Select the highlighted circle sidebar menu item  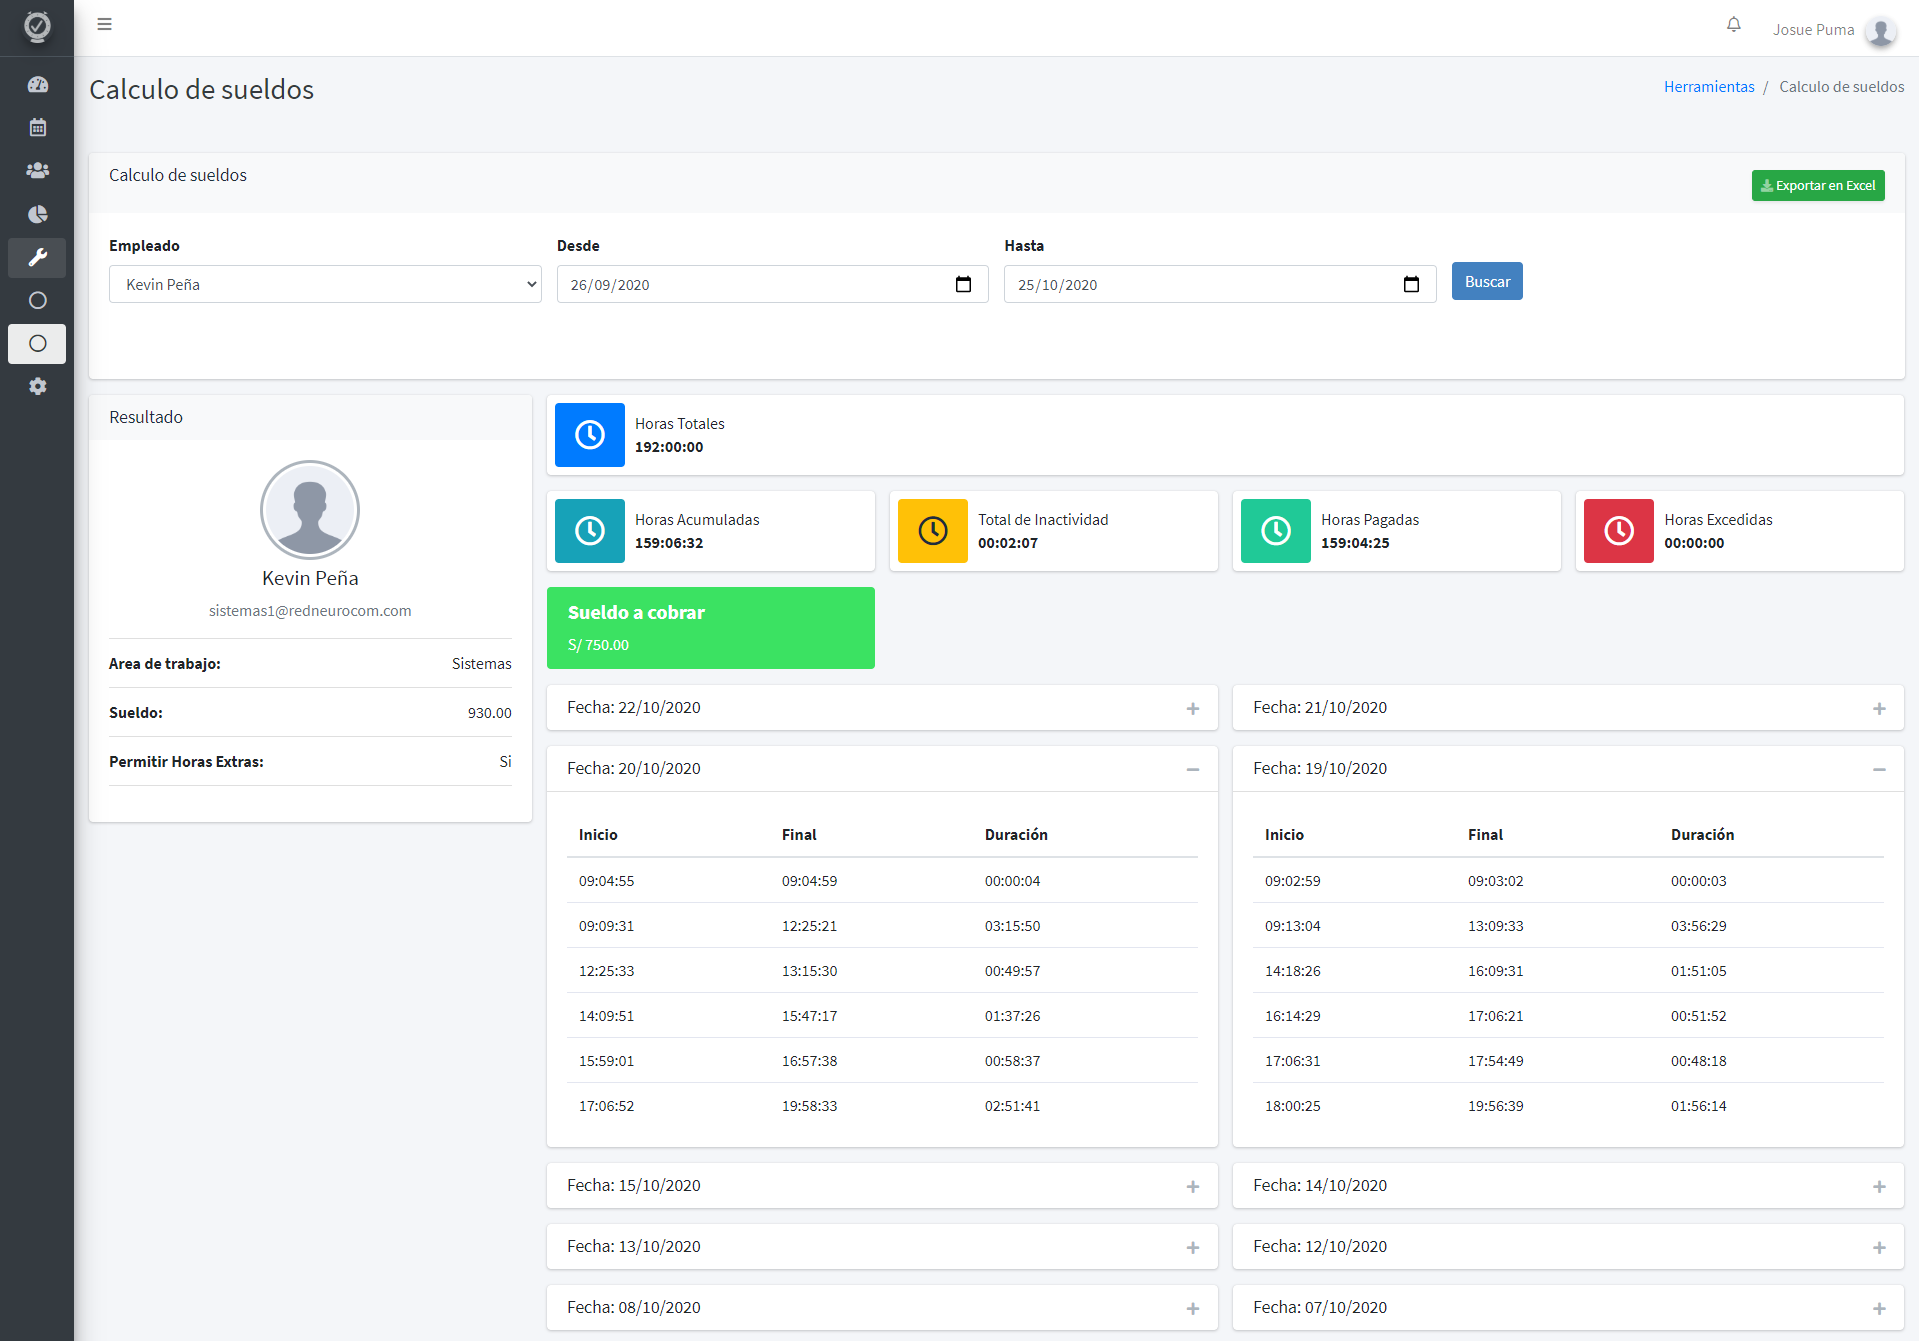point(37,343)
